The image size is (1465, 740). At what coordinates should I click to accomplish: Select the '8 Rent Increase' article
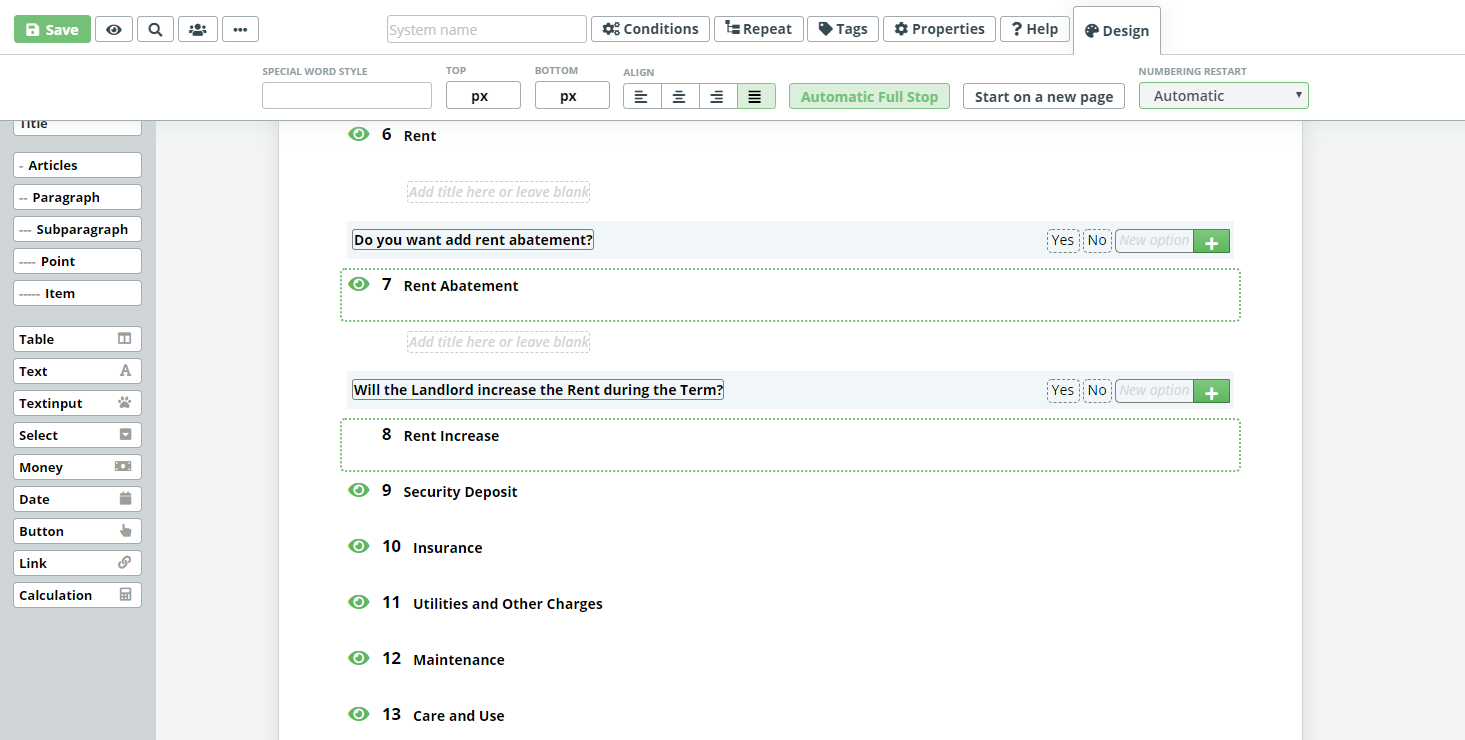tap(790, 445)
